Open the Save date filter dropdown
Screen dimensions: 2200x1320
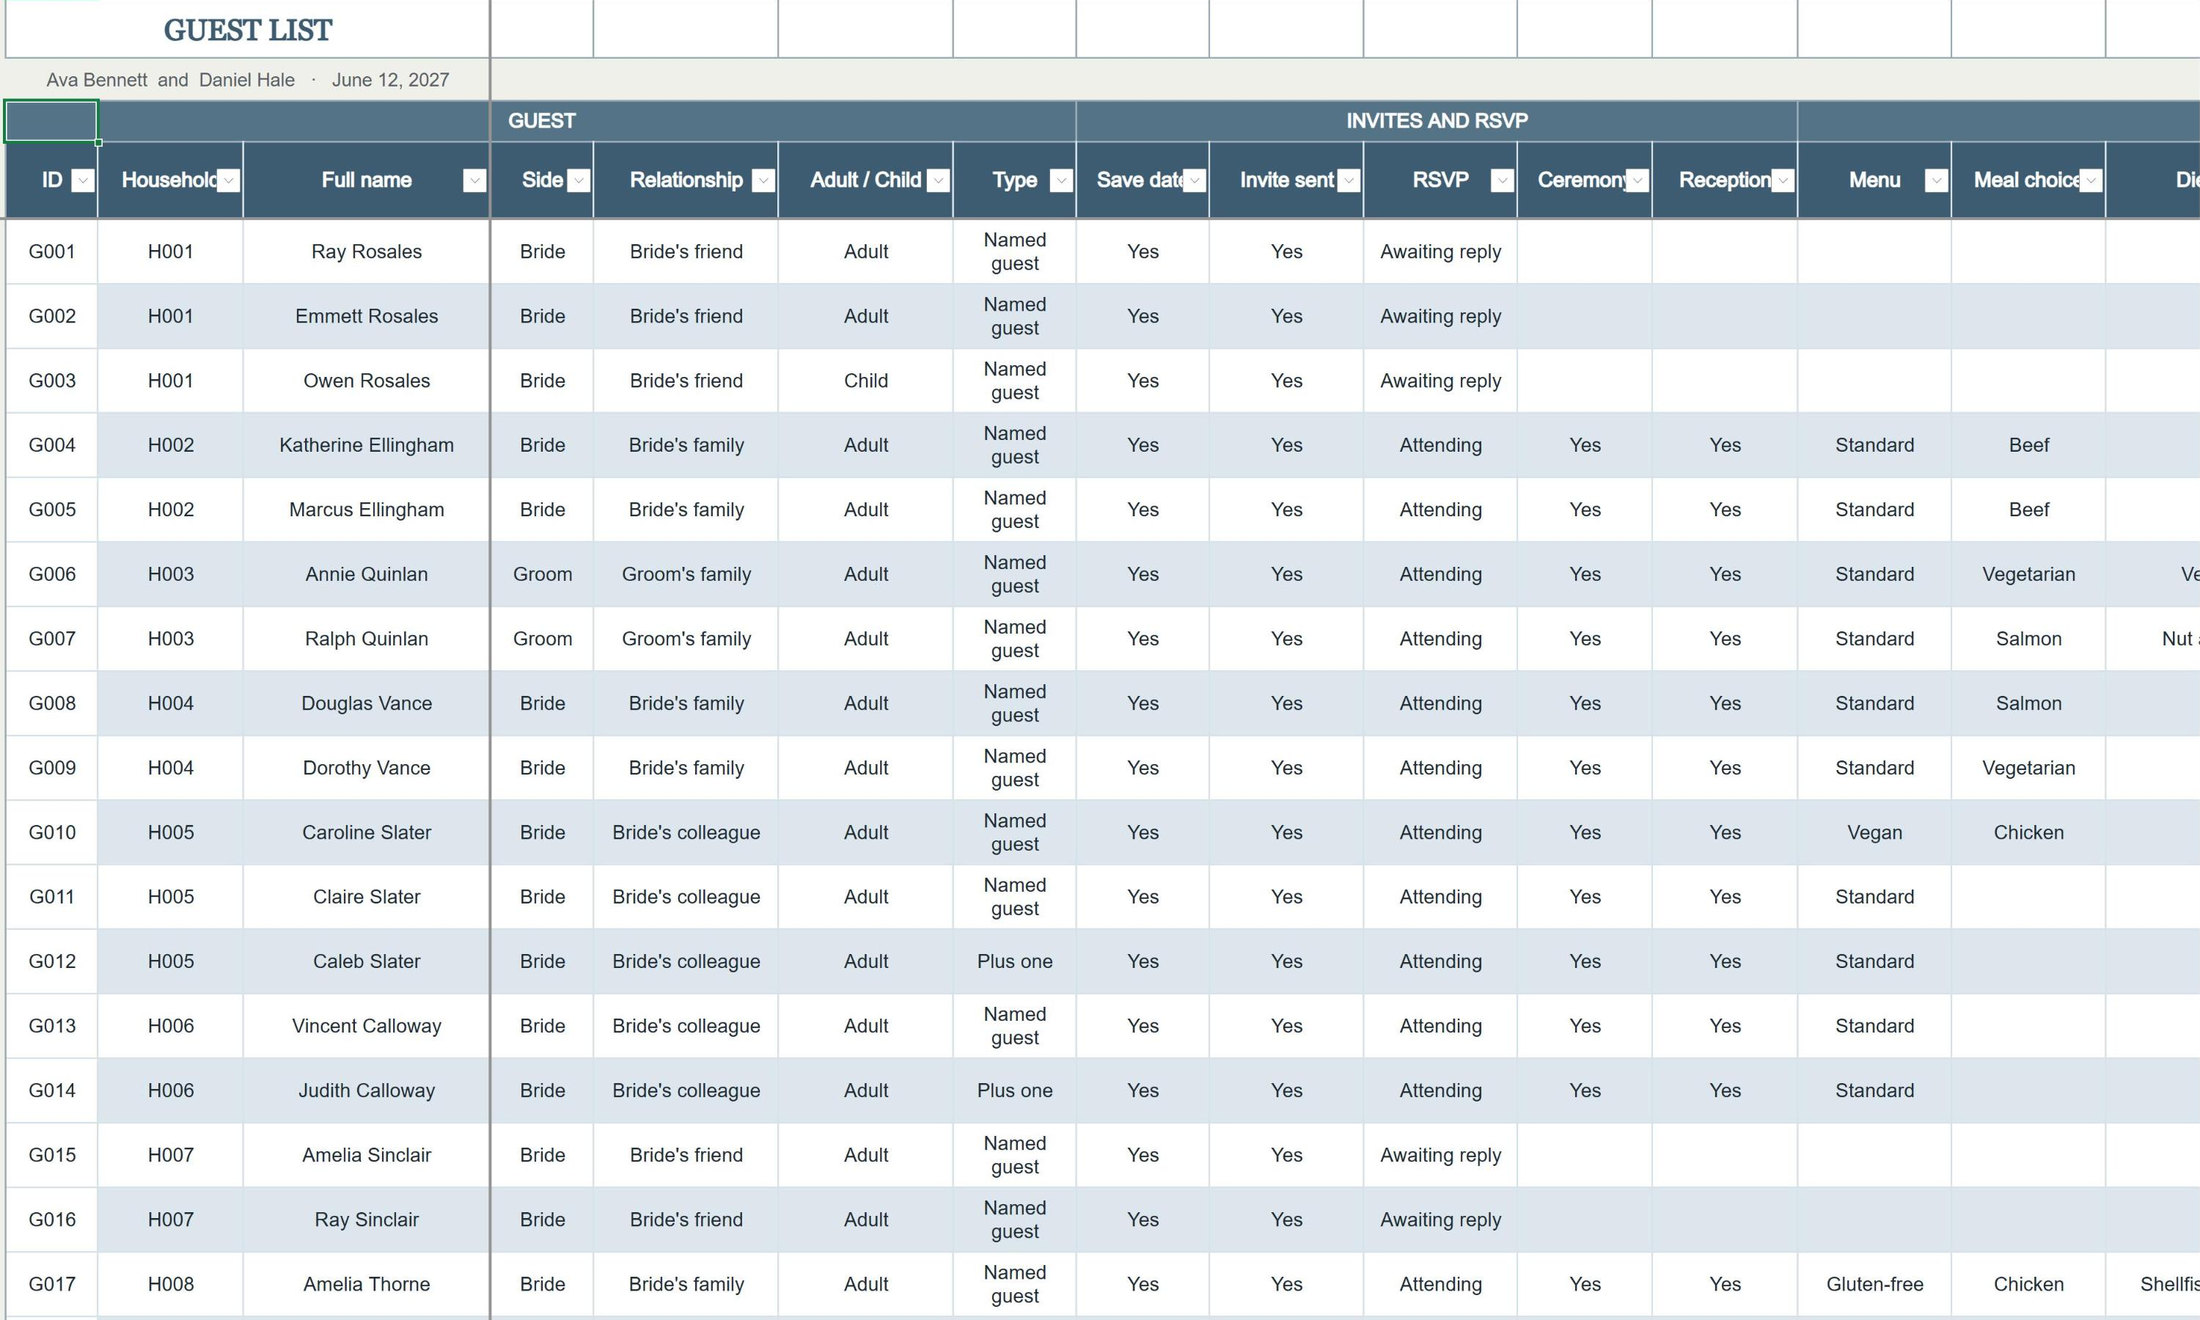point(1195,180)
